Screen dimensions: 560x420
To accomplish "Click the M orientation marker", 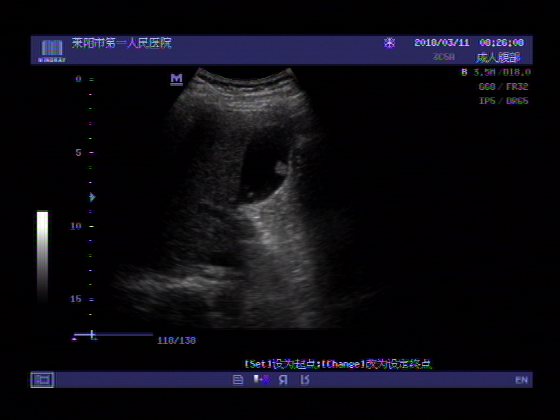I will coord(176,79).
